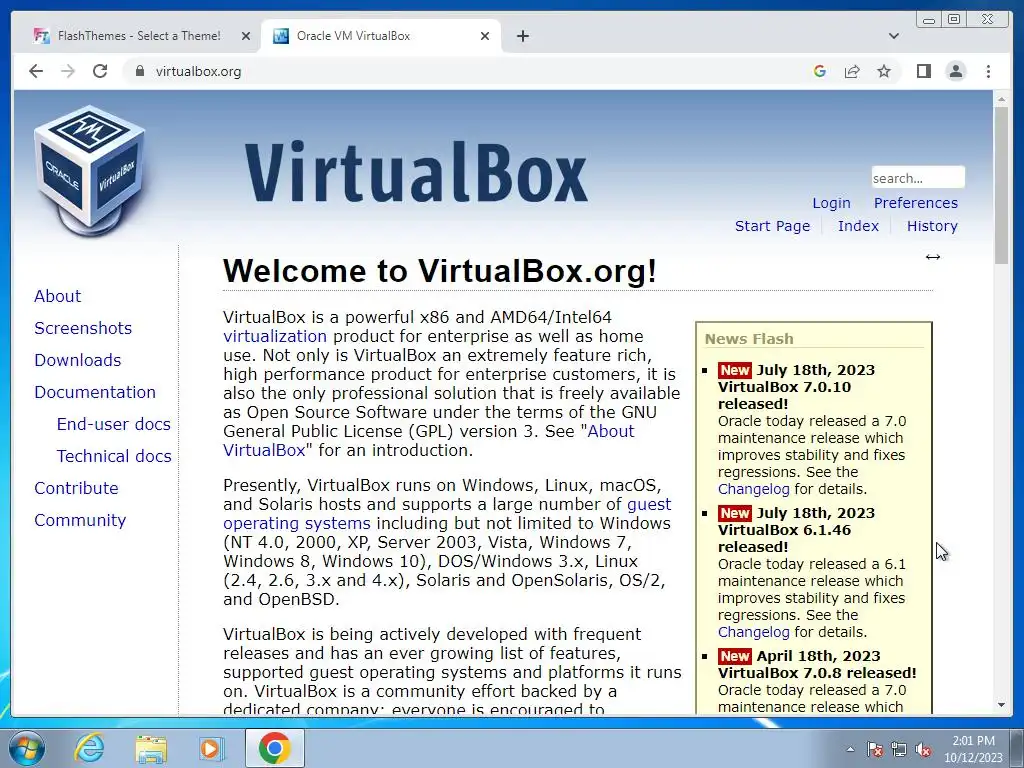This screenshot has height=768, width=1024.
Task: Open End-user docs sidebar link
Action: pyautogui.click(x=114, y=424)
